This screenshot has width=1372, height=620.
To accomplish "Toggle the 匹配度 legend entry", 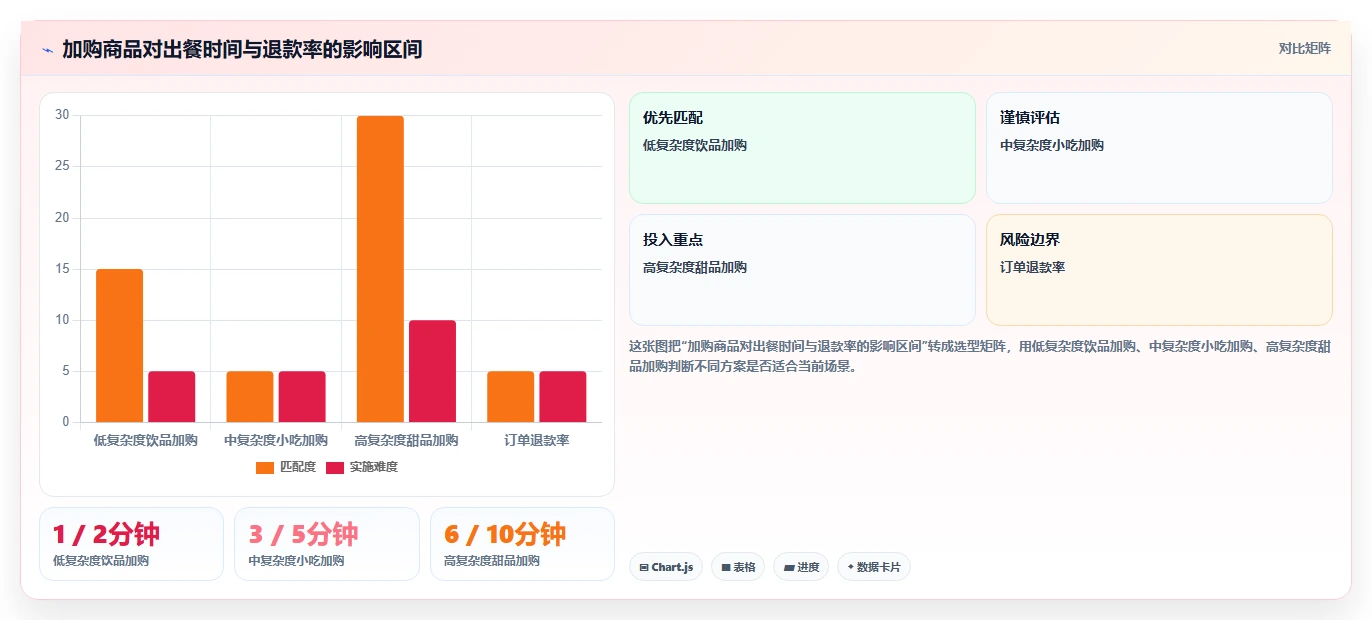I will coord(286,467).
